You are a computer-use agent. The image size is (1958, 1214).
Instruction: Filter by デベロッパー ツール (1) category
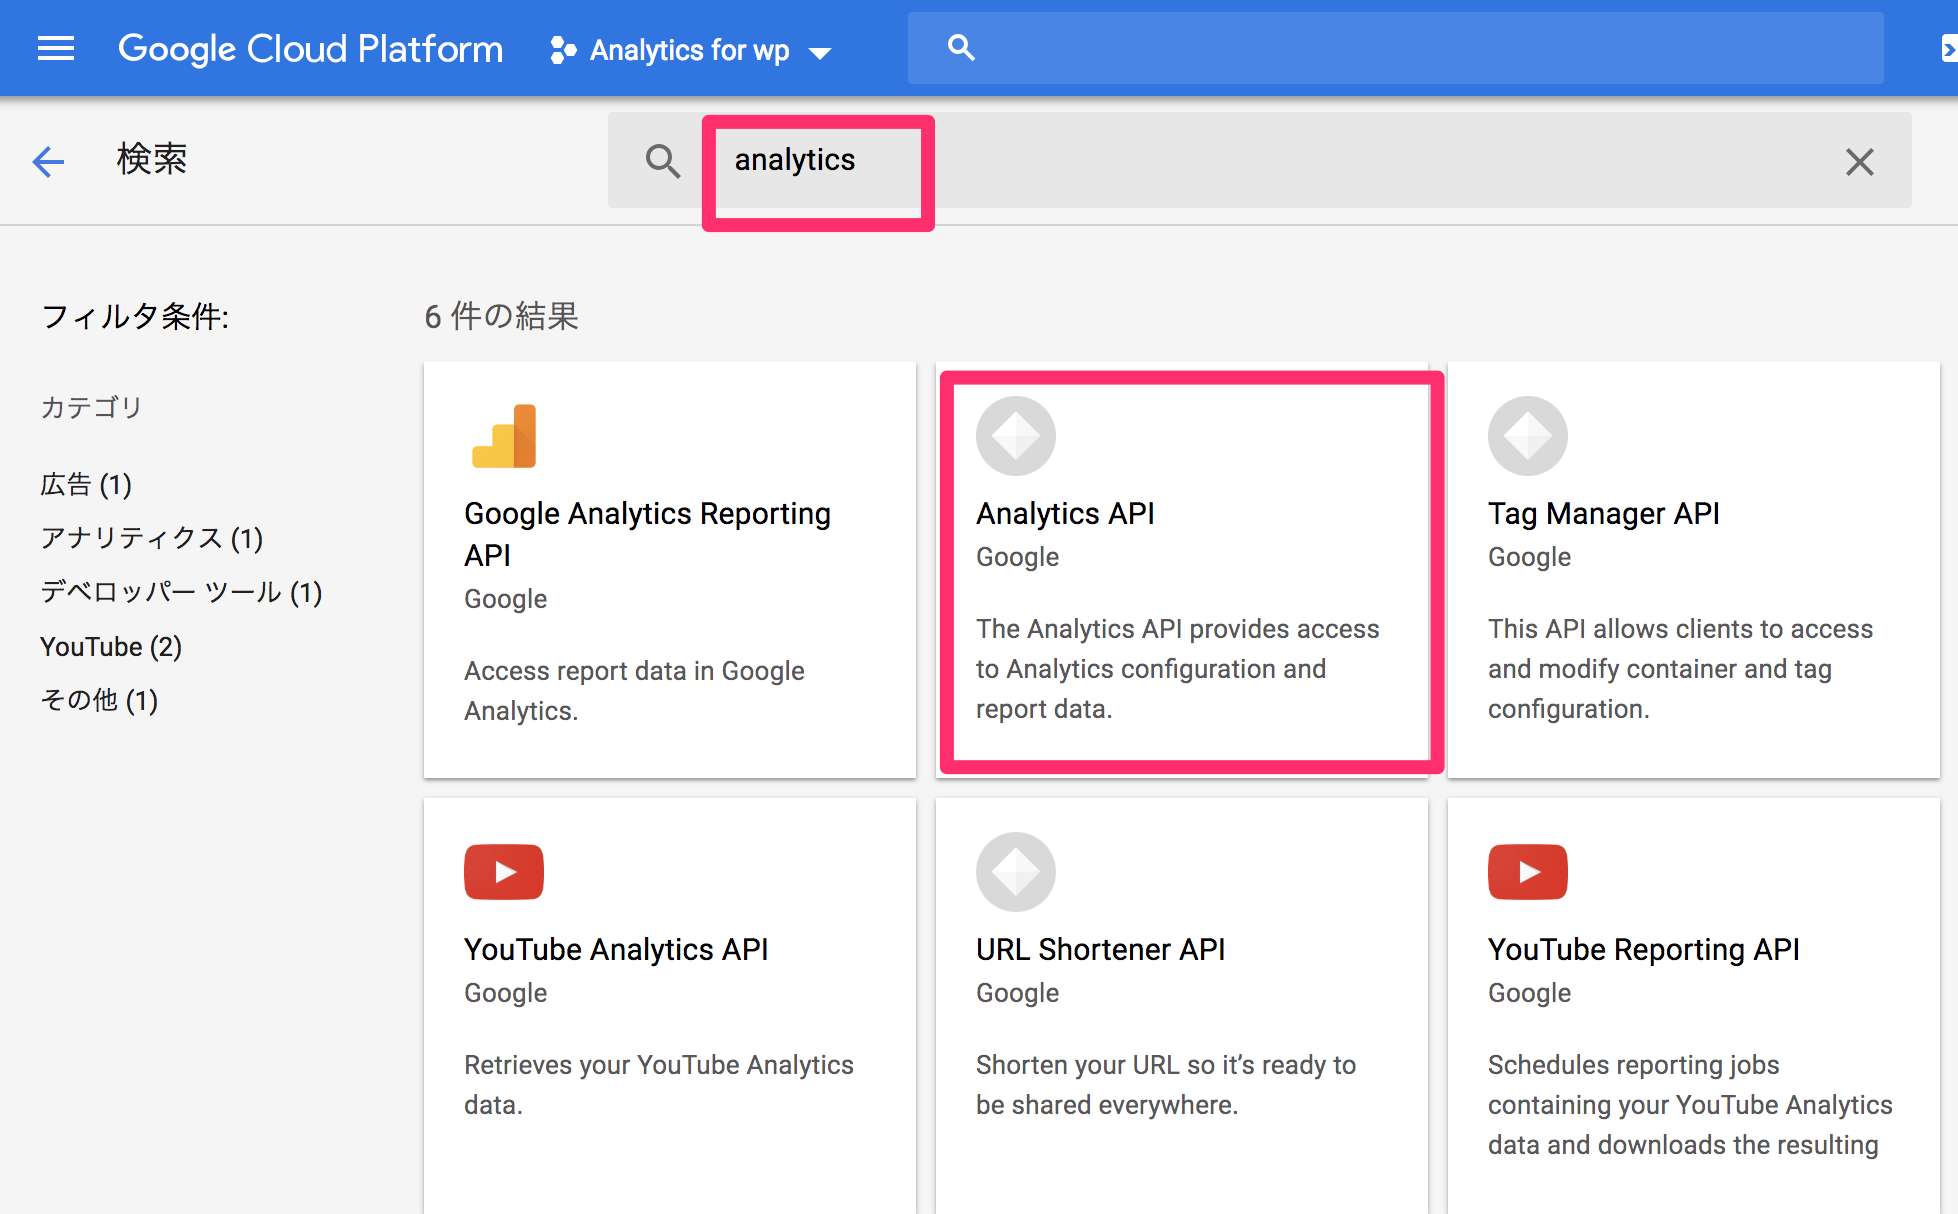coord(181,593)
